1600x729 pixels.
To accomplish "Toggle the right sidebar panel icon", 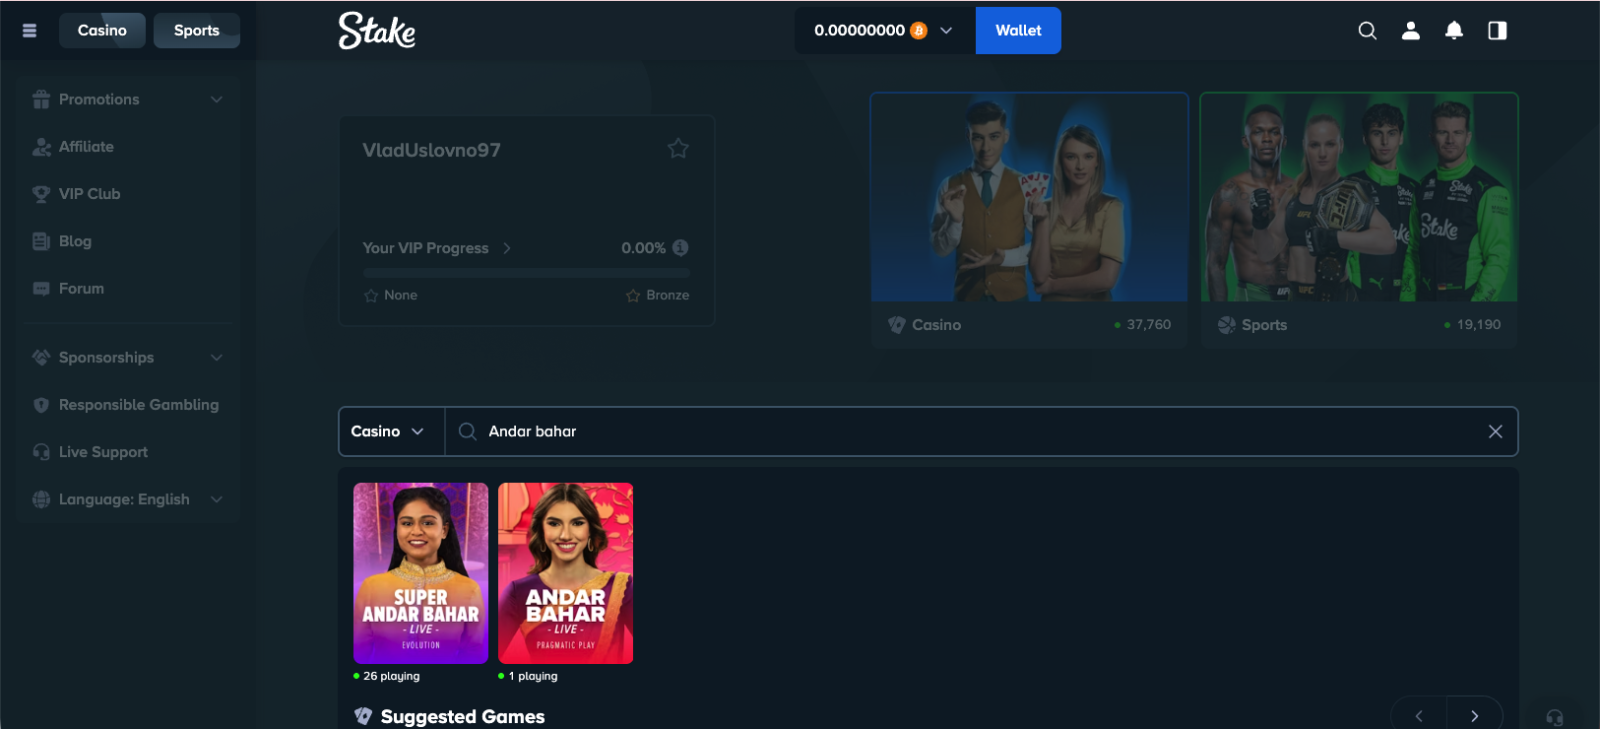I will click(x=1497, y=31).
